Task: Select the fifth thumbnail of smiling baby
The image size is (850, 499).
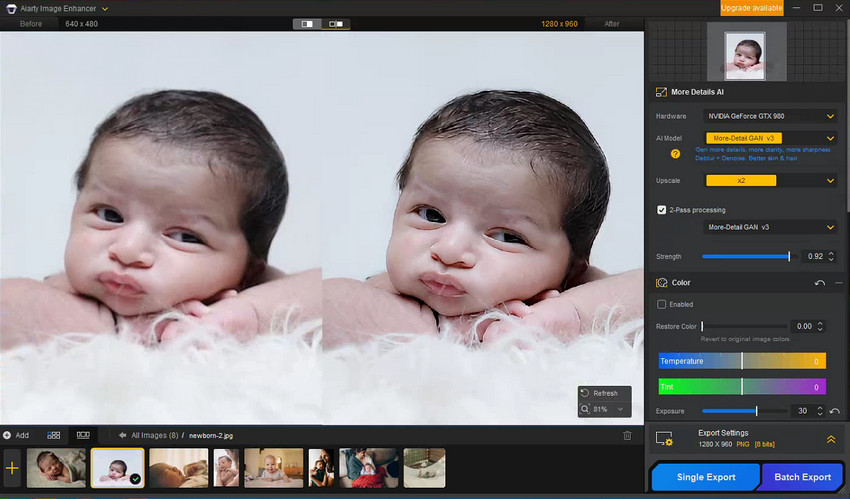Action: point(274,468)
